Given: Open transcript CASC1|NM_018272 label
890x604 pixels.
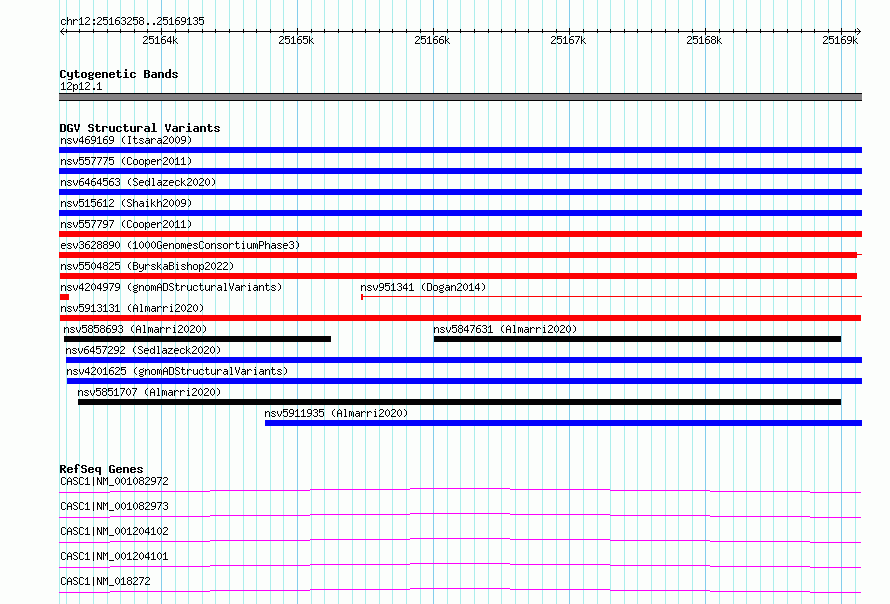Looking at the screenshot, I should [x=106, y=581].
